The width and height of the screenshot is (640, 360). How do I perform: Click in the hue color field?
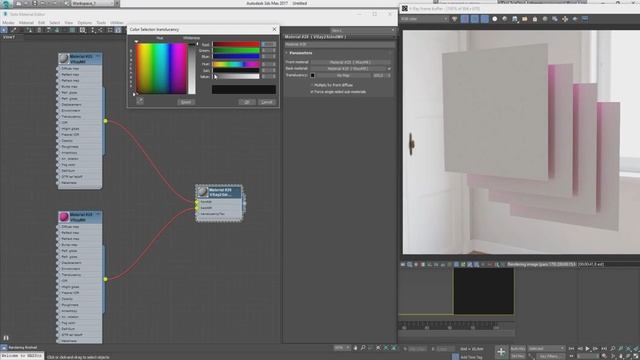161,69
